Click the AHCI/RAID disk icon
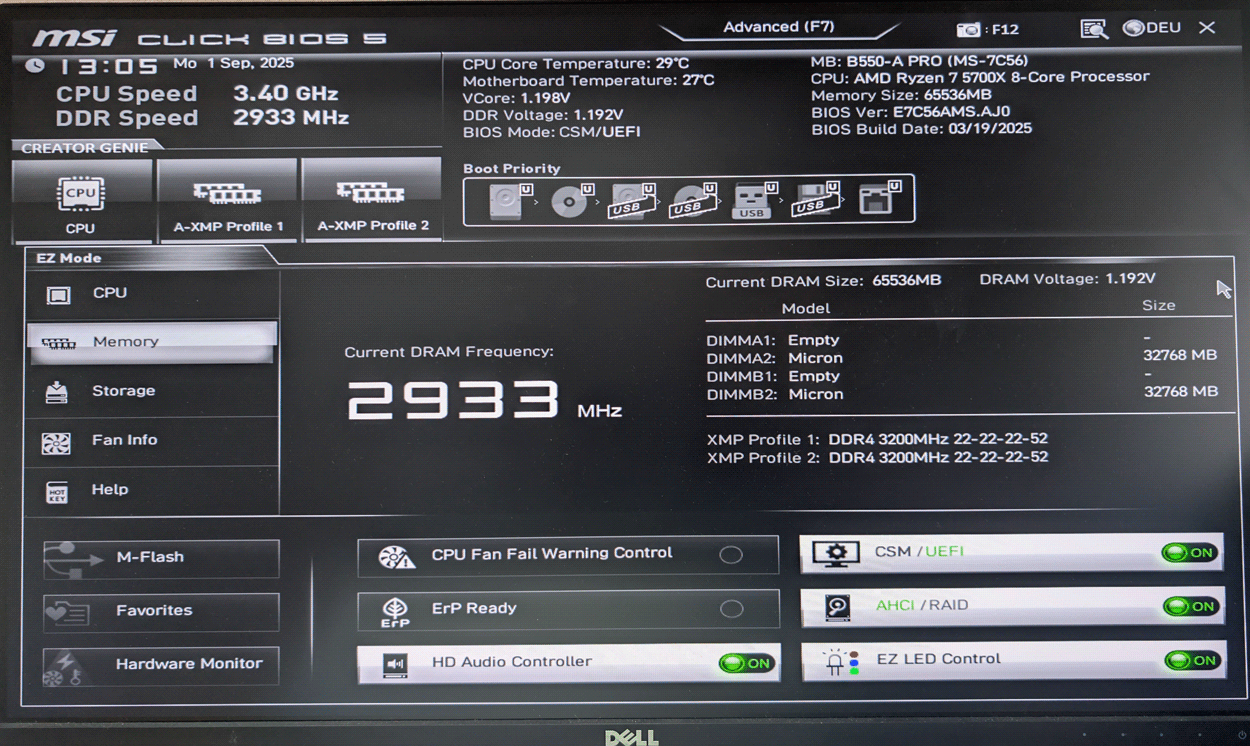The width and height of the screenshot is (1250, 746). pos(838,607)
